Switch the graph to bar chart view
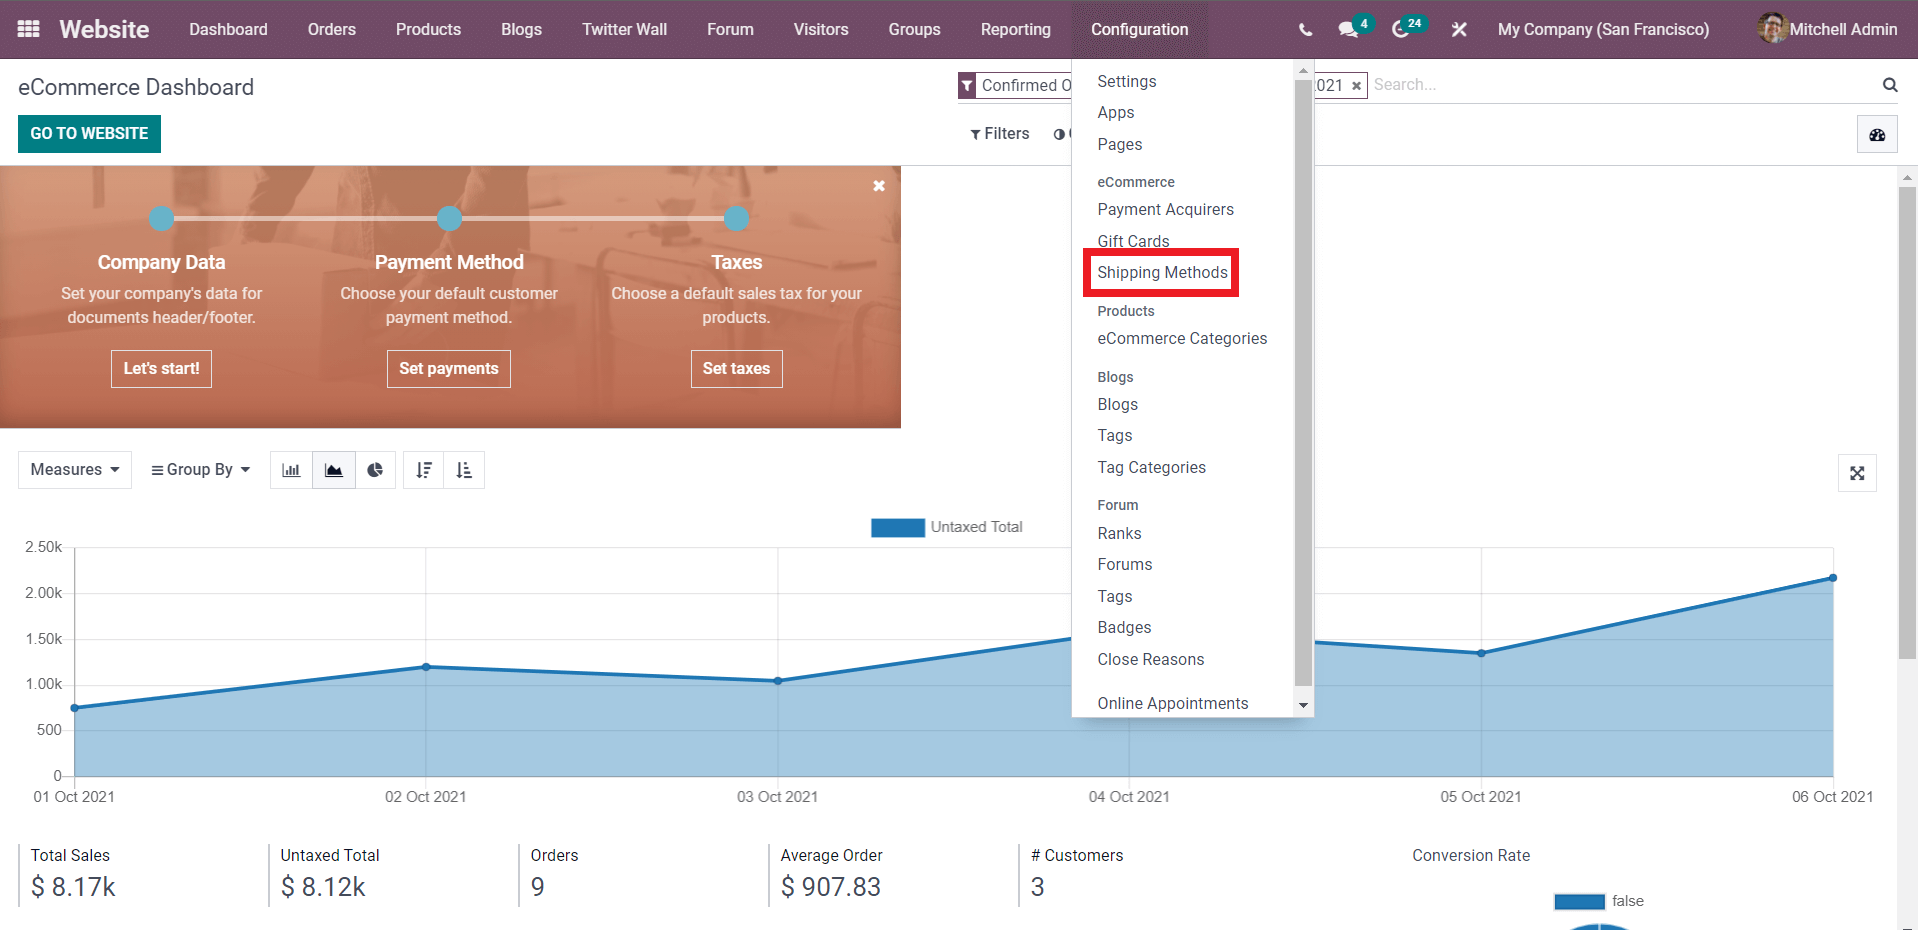This screenshot has height=930, width=1918. tap(291, 470)
